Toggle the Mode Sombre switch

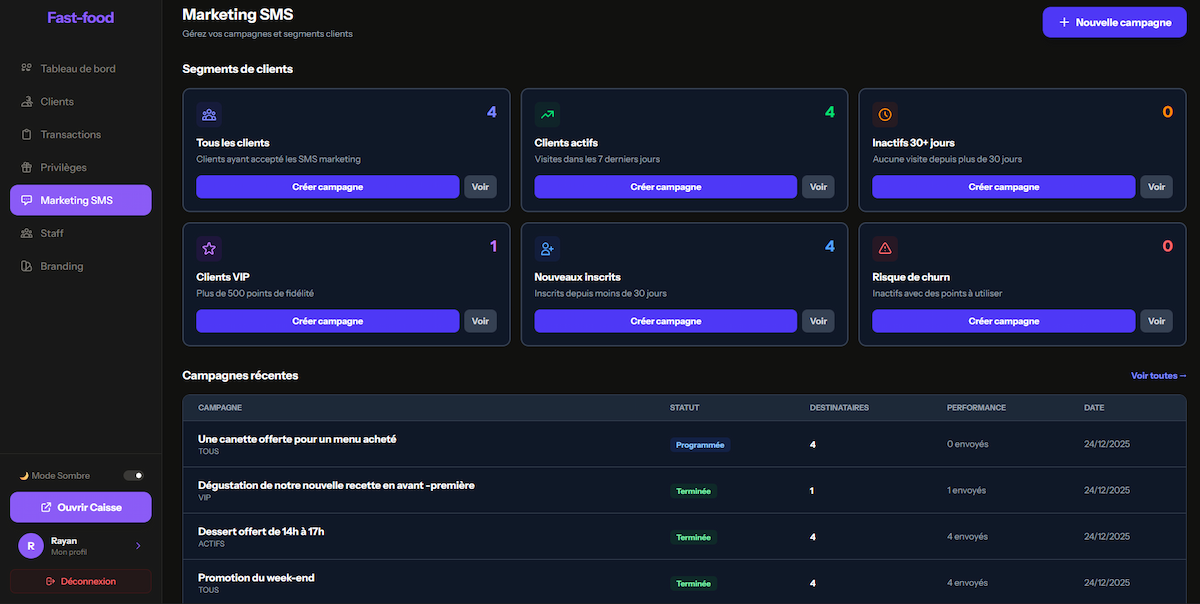(133, 475)
